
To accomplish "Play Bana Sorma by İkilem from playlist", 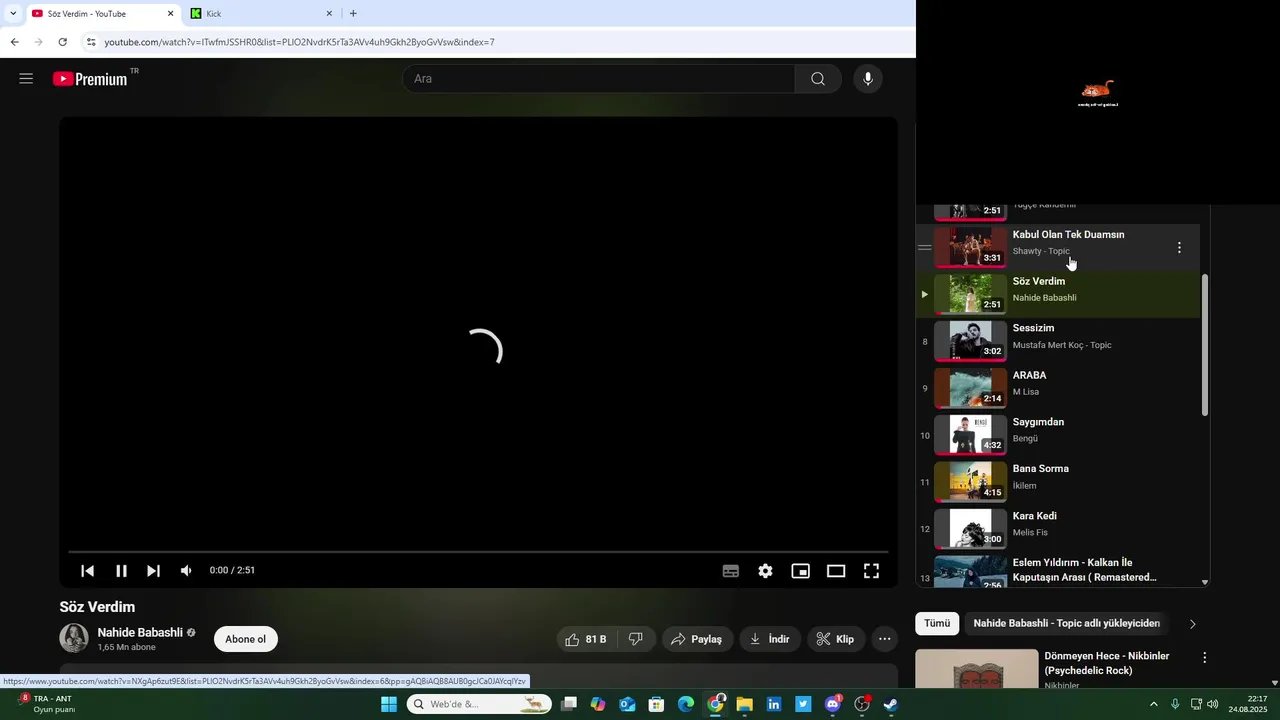I will point(1058,481).
